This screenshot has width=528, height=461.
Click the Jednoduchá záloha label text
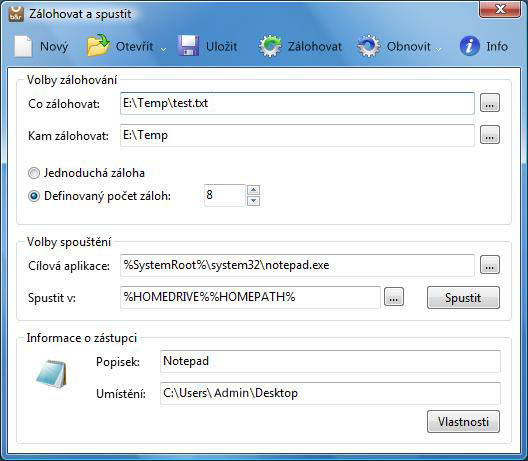click(x=94, y=173)
